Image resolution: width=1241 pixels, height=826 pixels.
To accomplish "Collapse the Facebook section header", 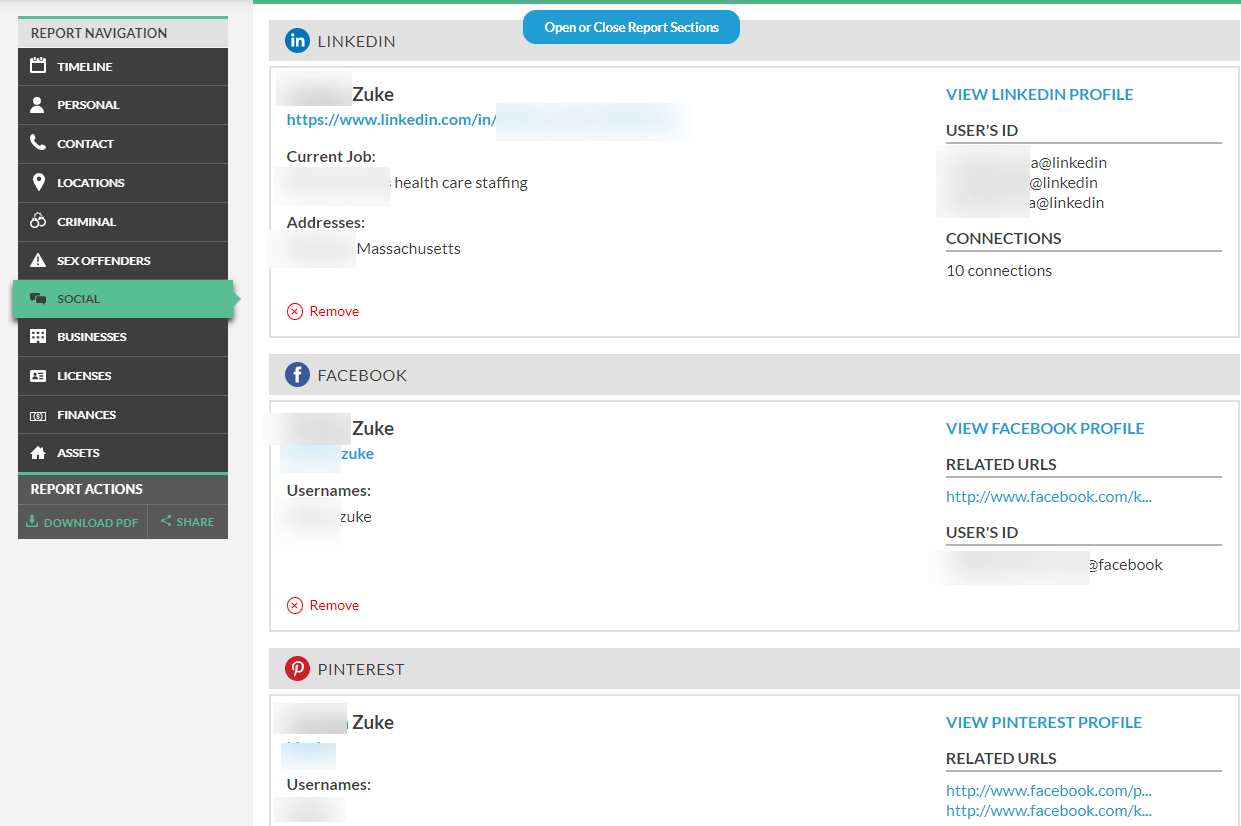I will coord(754,375).
